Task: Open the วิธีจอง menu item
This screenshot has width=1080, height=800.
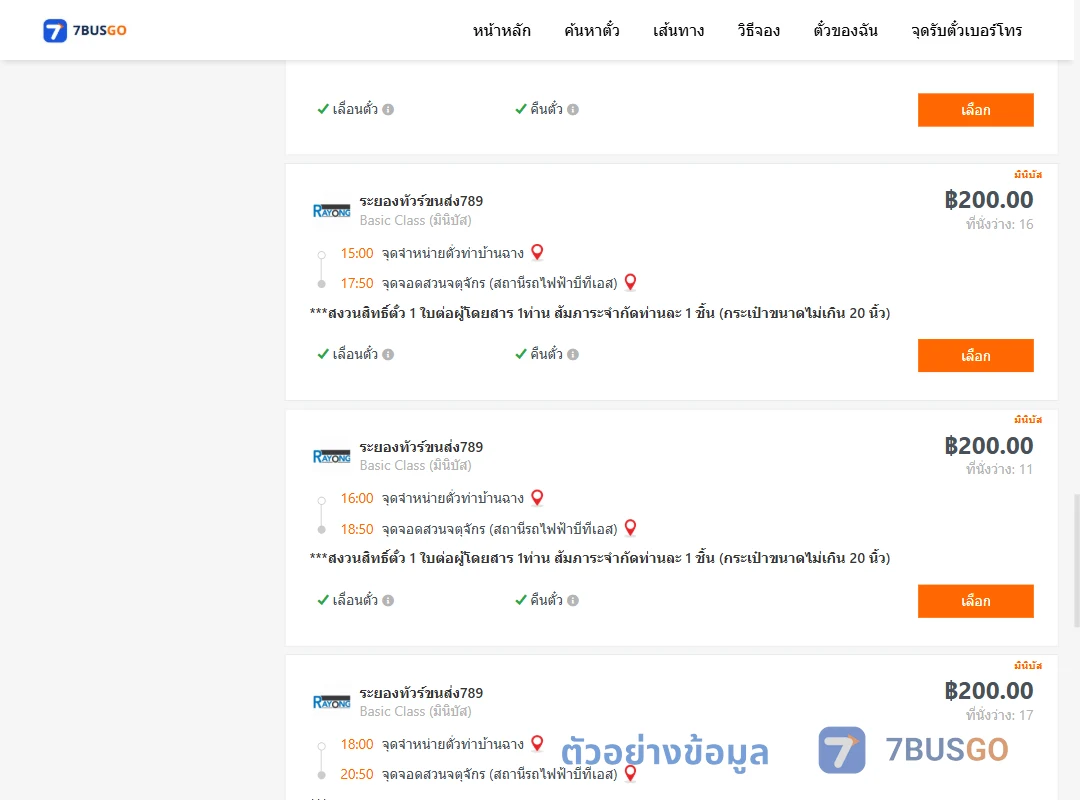Action: [x=758, y=30]
